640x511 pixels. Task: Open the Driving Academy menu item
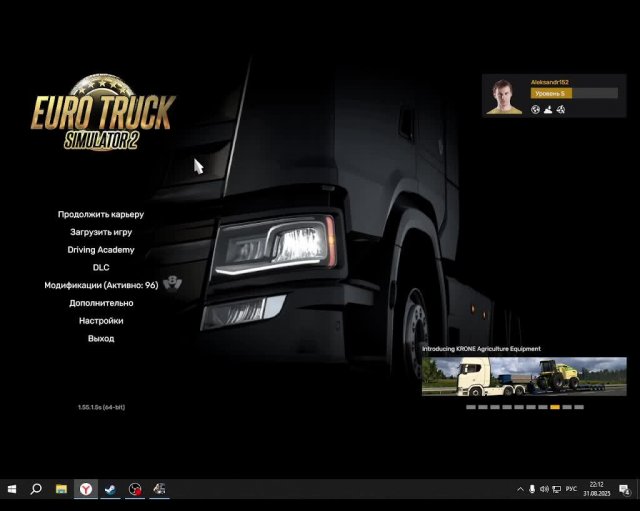point(101,250)
